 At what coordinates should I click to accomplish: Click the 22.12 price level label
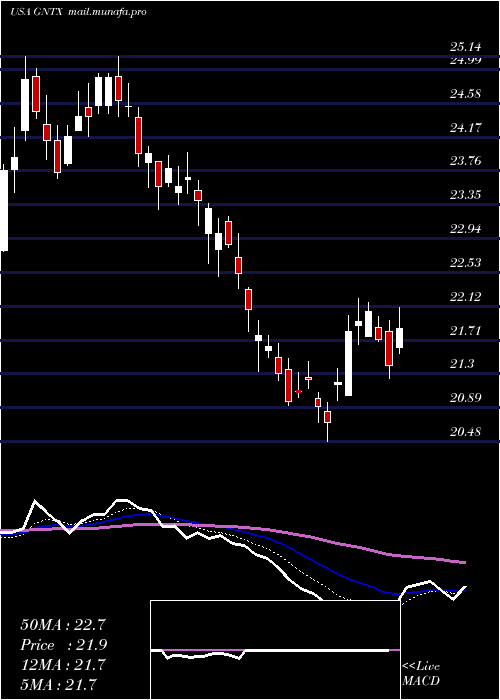point(466,296)
